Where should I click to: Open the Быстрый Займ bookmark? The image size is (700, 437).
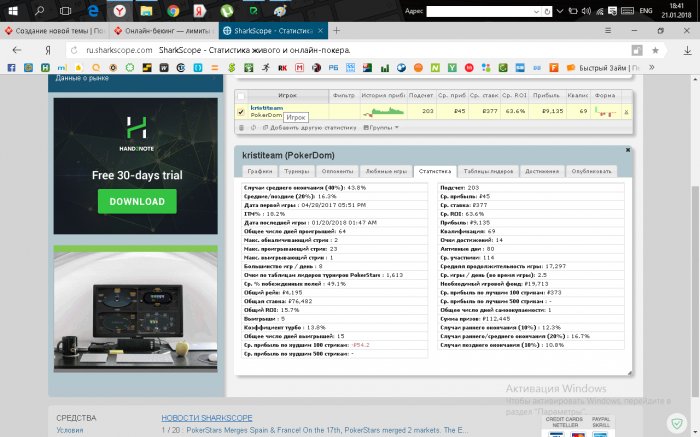(x=603, y=68)
